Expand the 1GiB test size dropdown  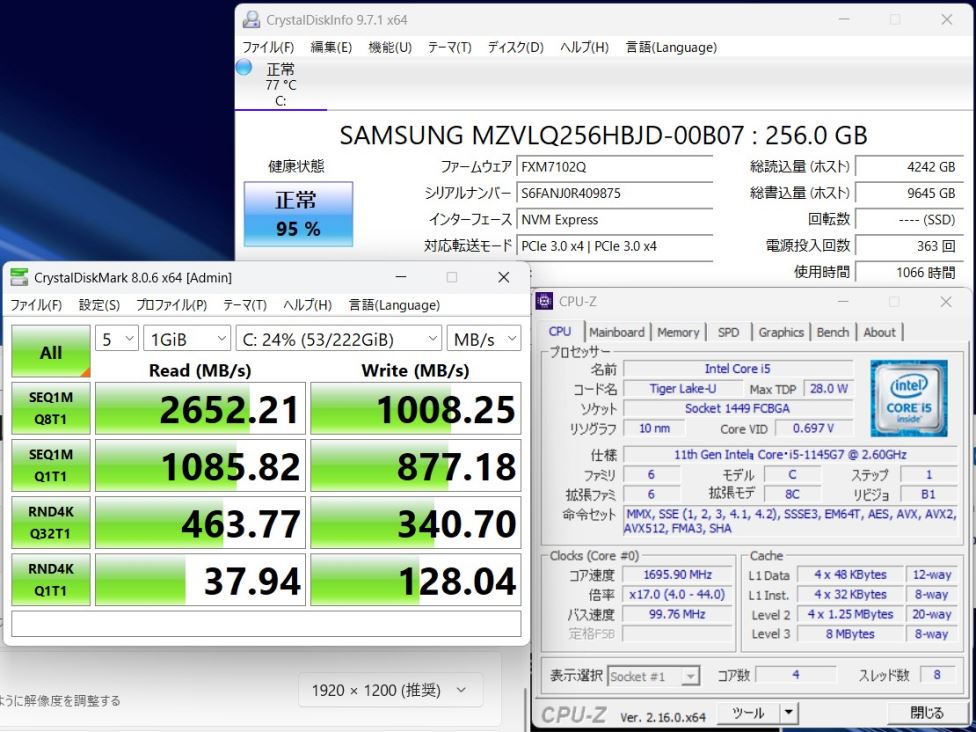(x=187, y=339)
